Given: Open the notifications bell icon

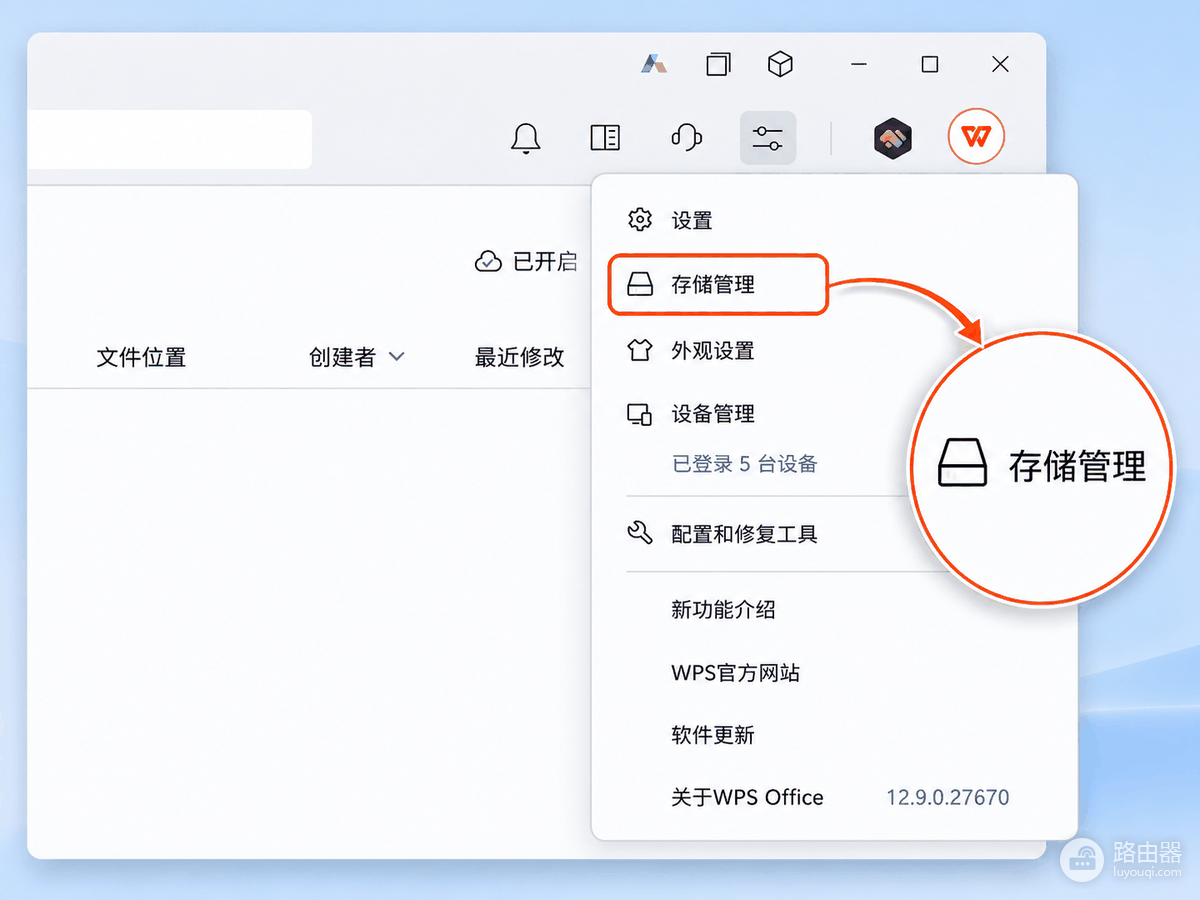Looking at the screenshot, I should (x=526, y=138).
